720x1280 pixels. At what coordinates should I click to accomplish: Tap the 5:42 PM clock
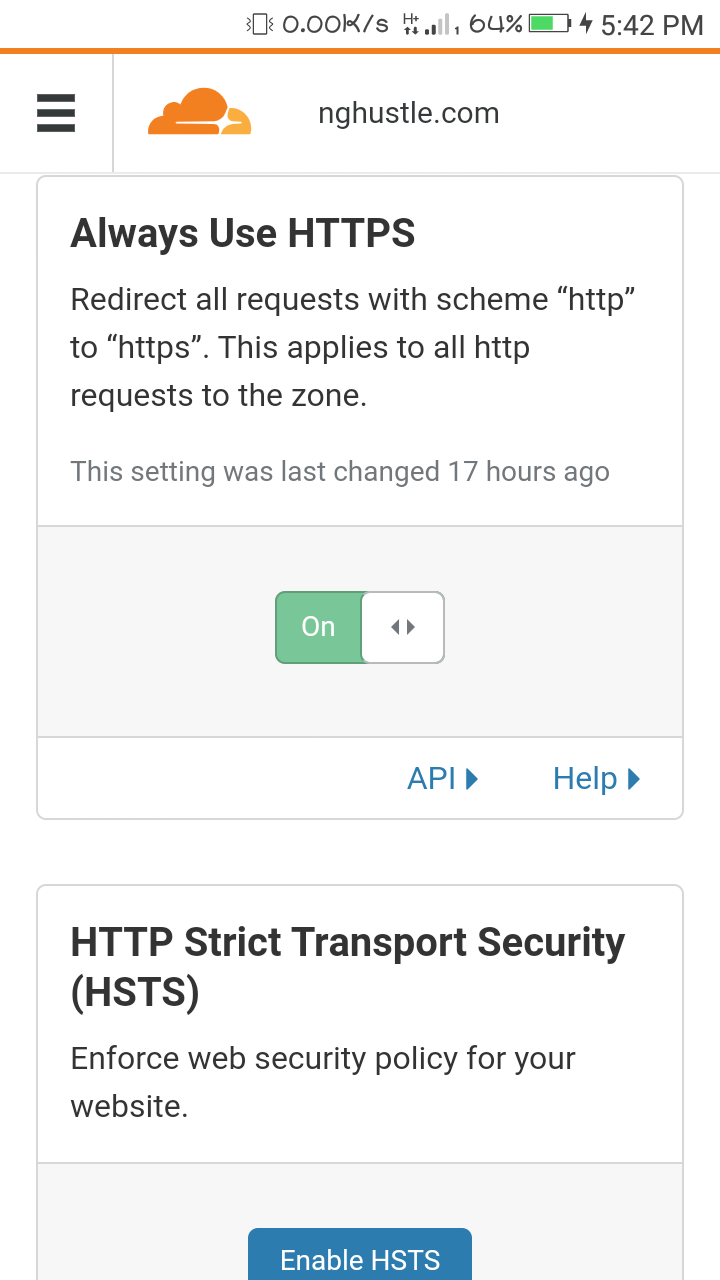[x=652, y=25]
